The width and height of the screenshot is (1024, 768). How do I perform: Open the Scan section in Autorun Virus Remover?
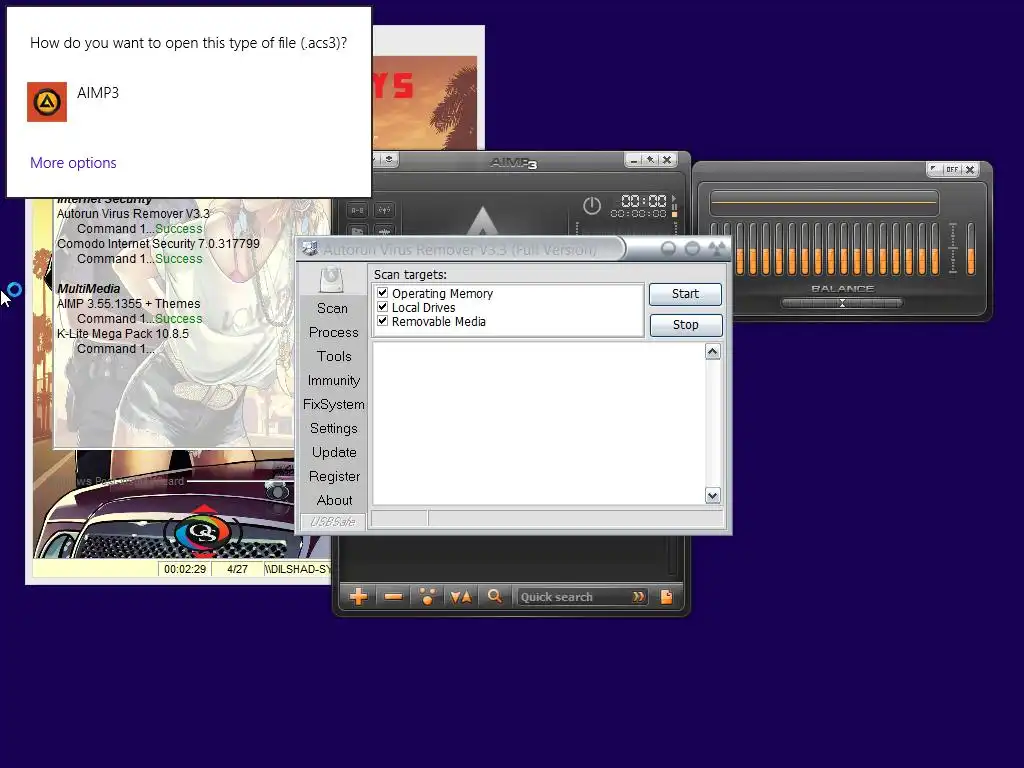click(x=332, y=308)
